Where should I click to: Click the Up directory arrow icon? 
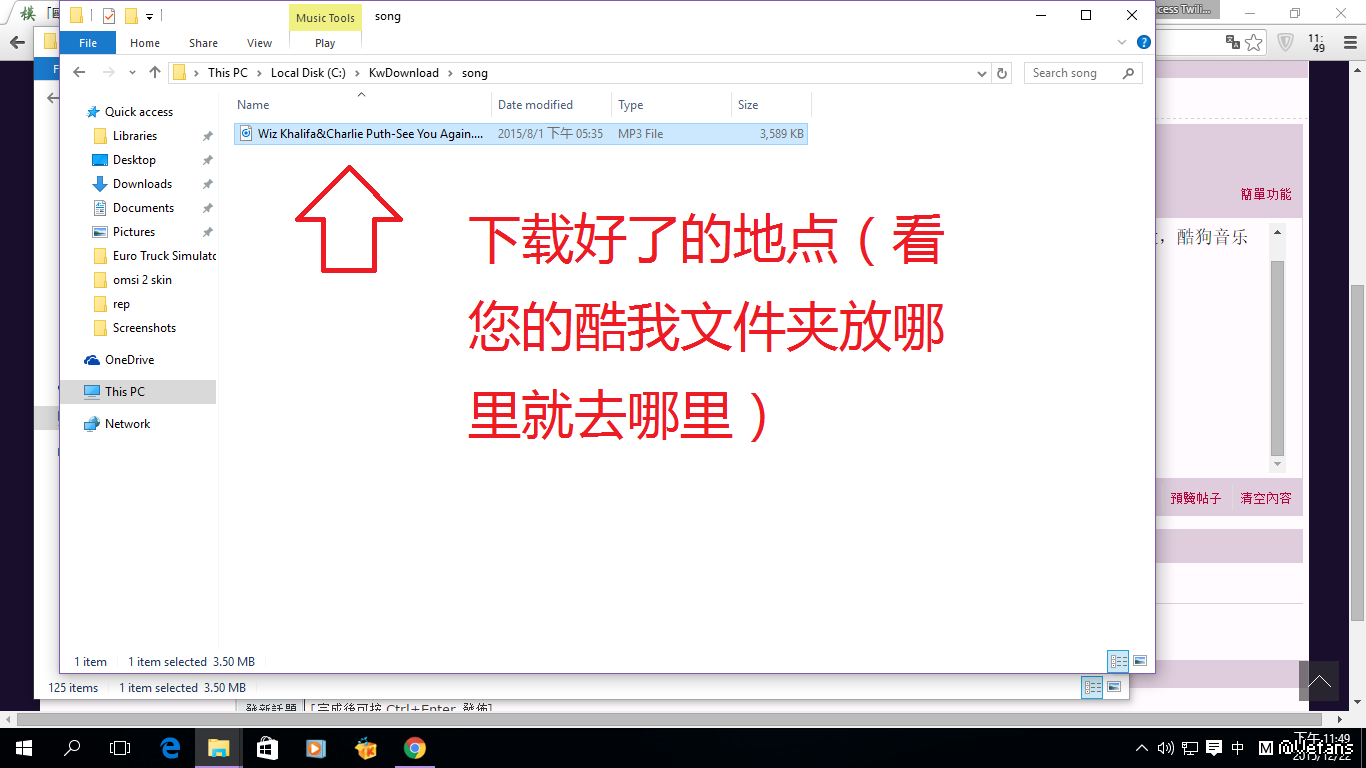(x=155, y=73)
